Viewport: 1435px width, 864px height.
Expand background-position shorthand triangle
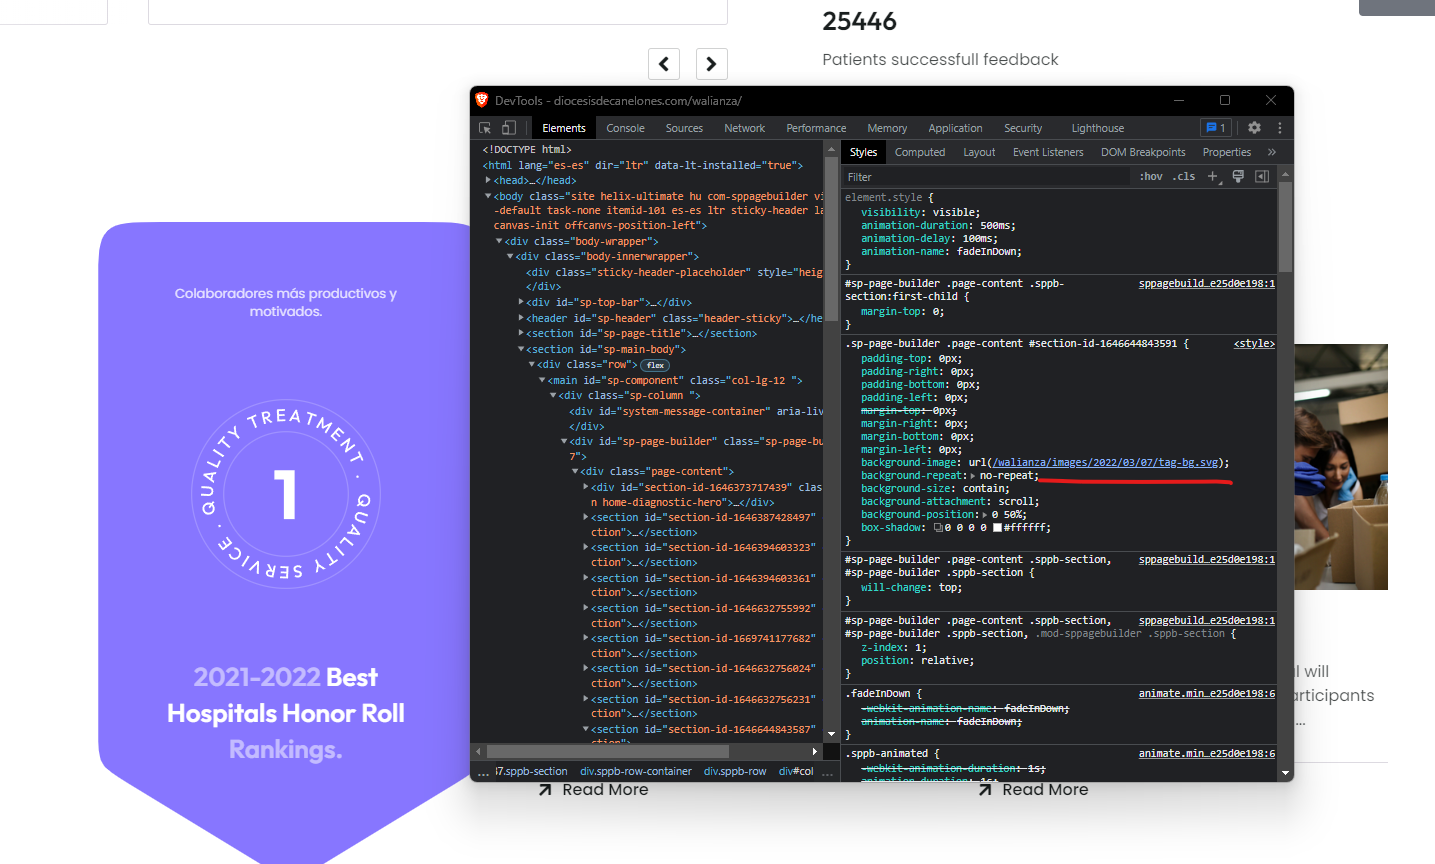coord(984,515)
